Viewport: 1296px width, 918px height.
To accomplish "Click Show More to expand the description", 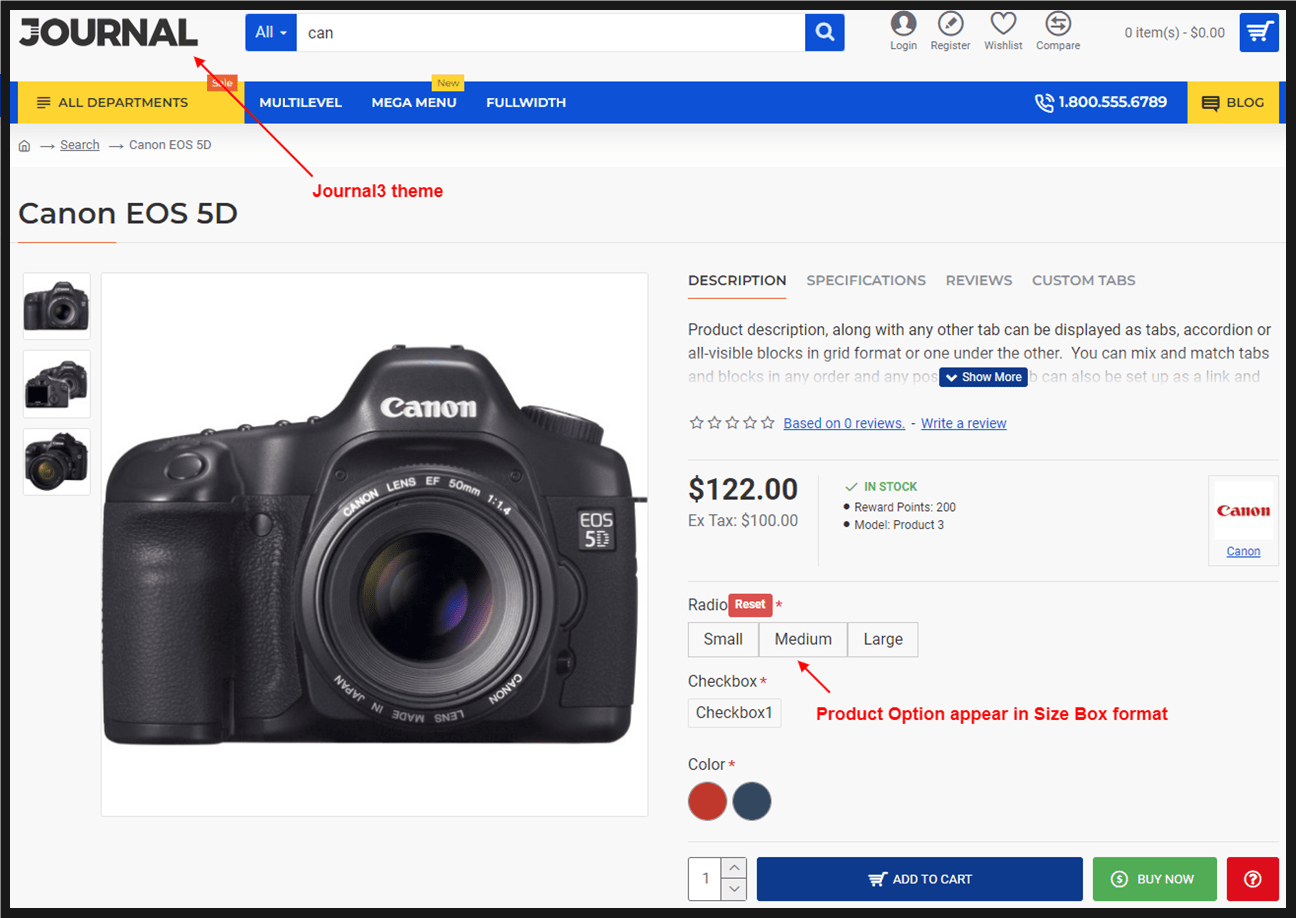I will pyautogui.click(x=983, y=377).
